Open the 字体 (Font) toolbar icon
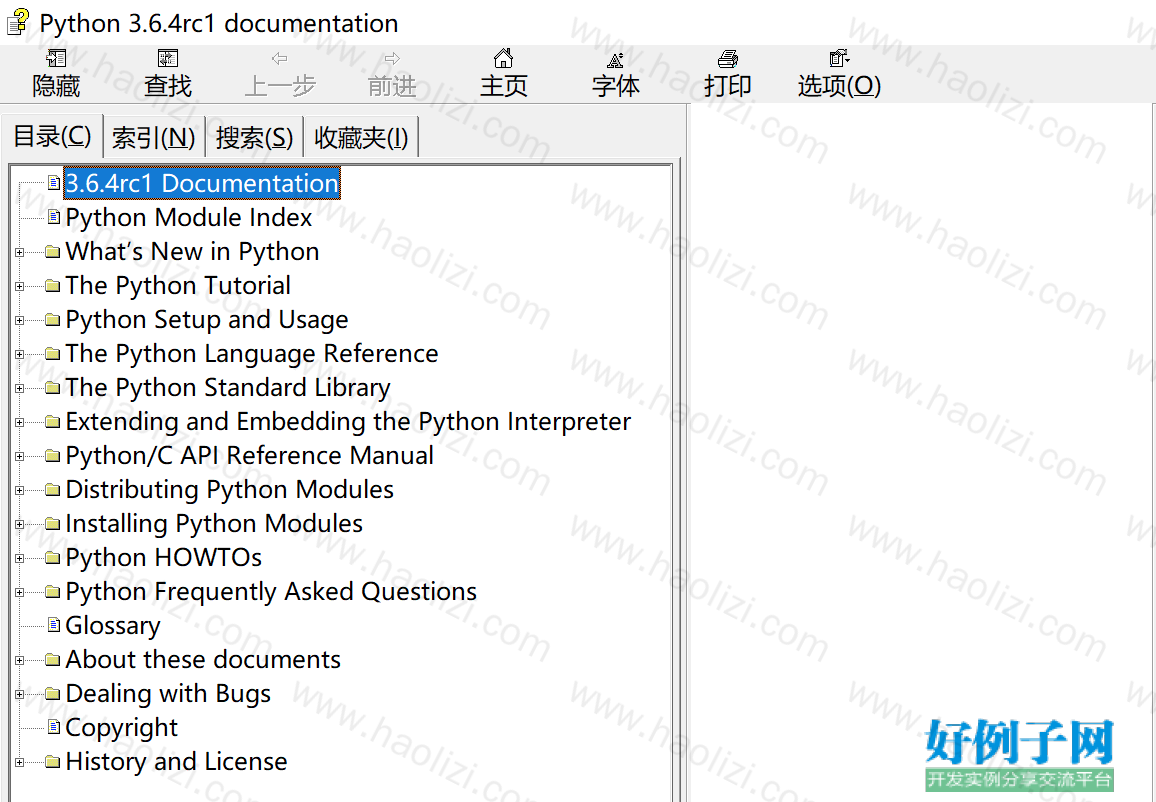 (x=616, y=59)
